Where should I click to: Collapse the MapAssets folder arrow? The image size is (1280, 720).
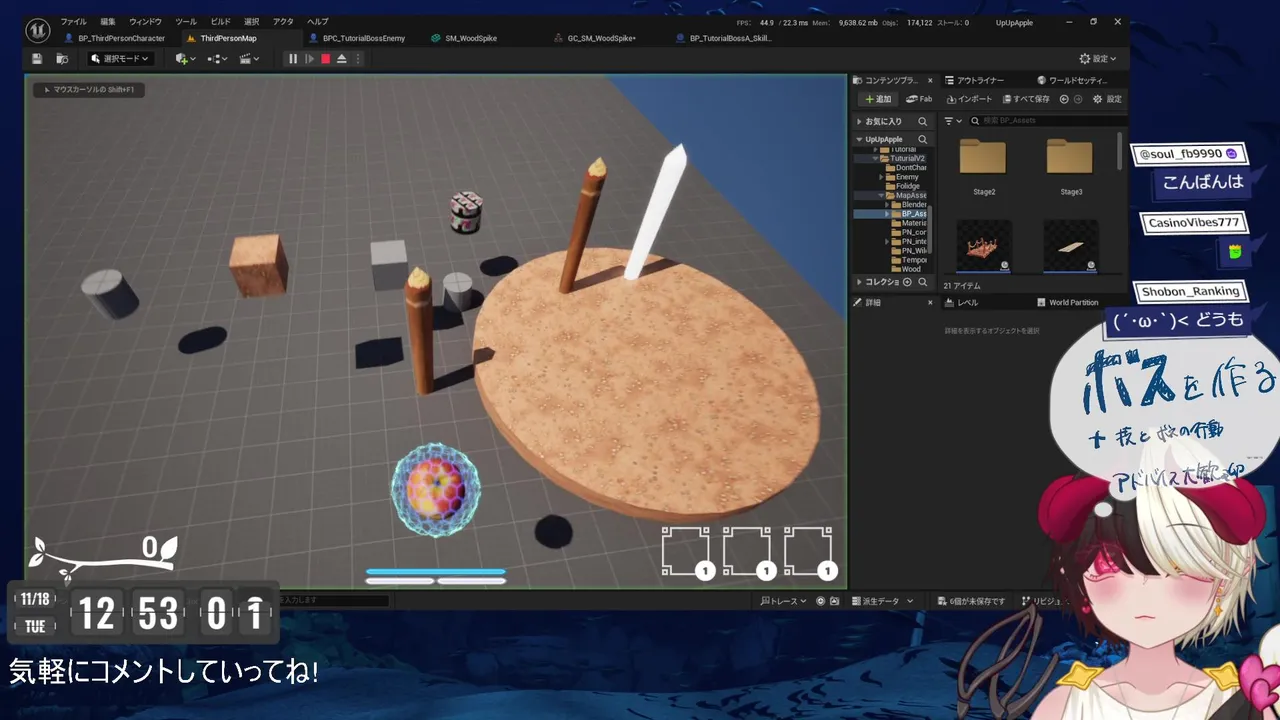click(881, 195)
